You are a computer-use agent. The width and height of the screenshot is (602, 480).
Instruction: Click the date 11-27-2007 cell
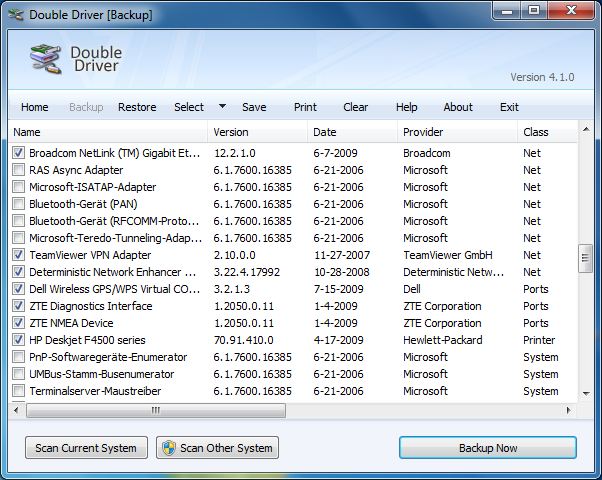(342, 255)
